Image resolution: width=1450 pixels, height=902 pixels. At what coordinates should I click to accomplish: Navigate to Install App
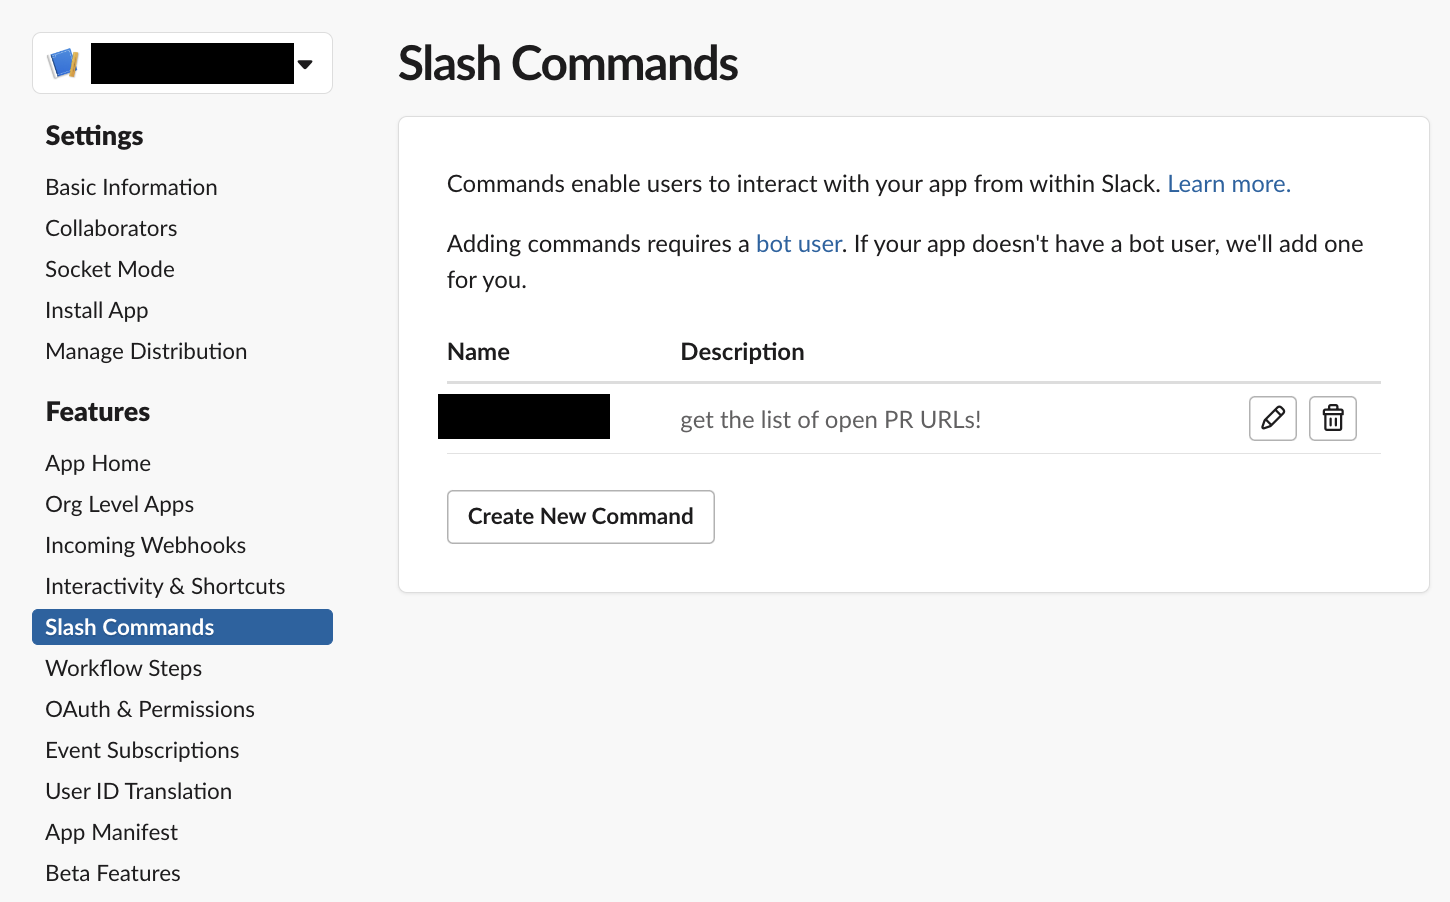coord(97,310)
